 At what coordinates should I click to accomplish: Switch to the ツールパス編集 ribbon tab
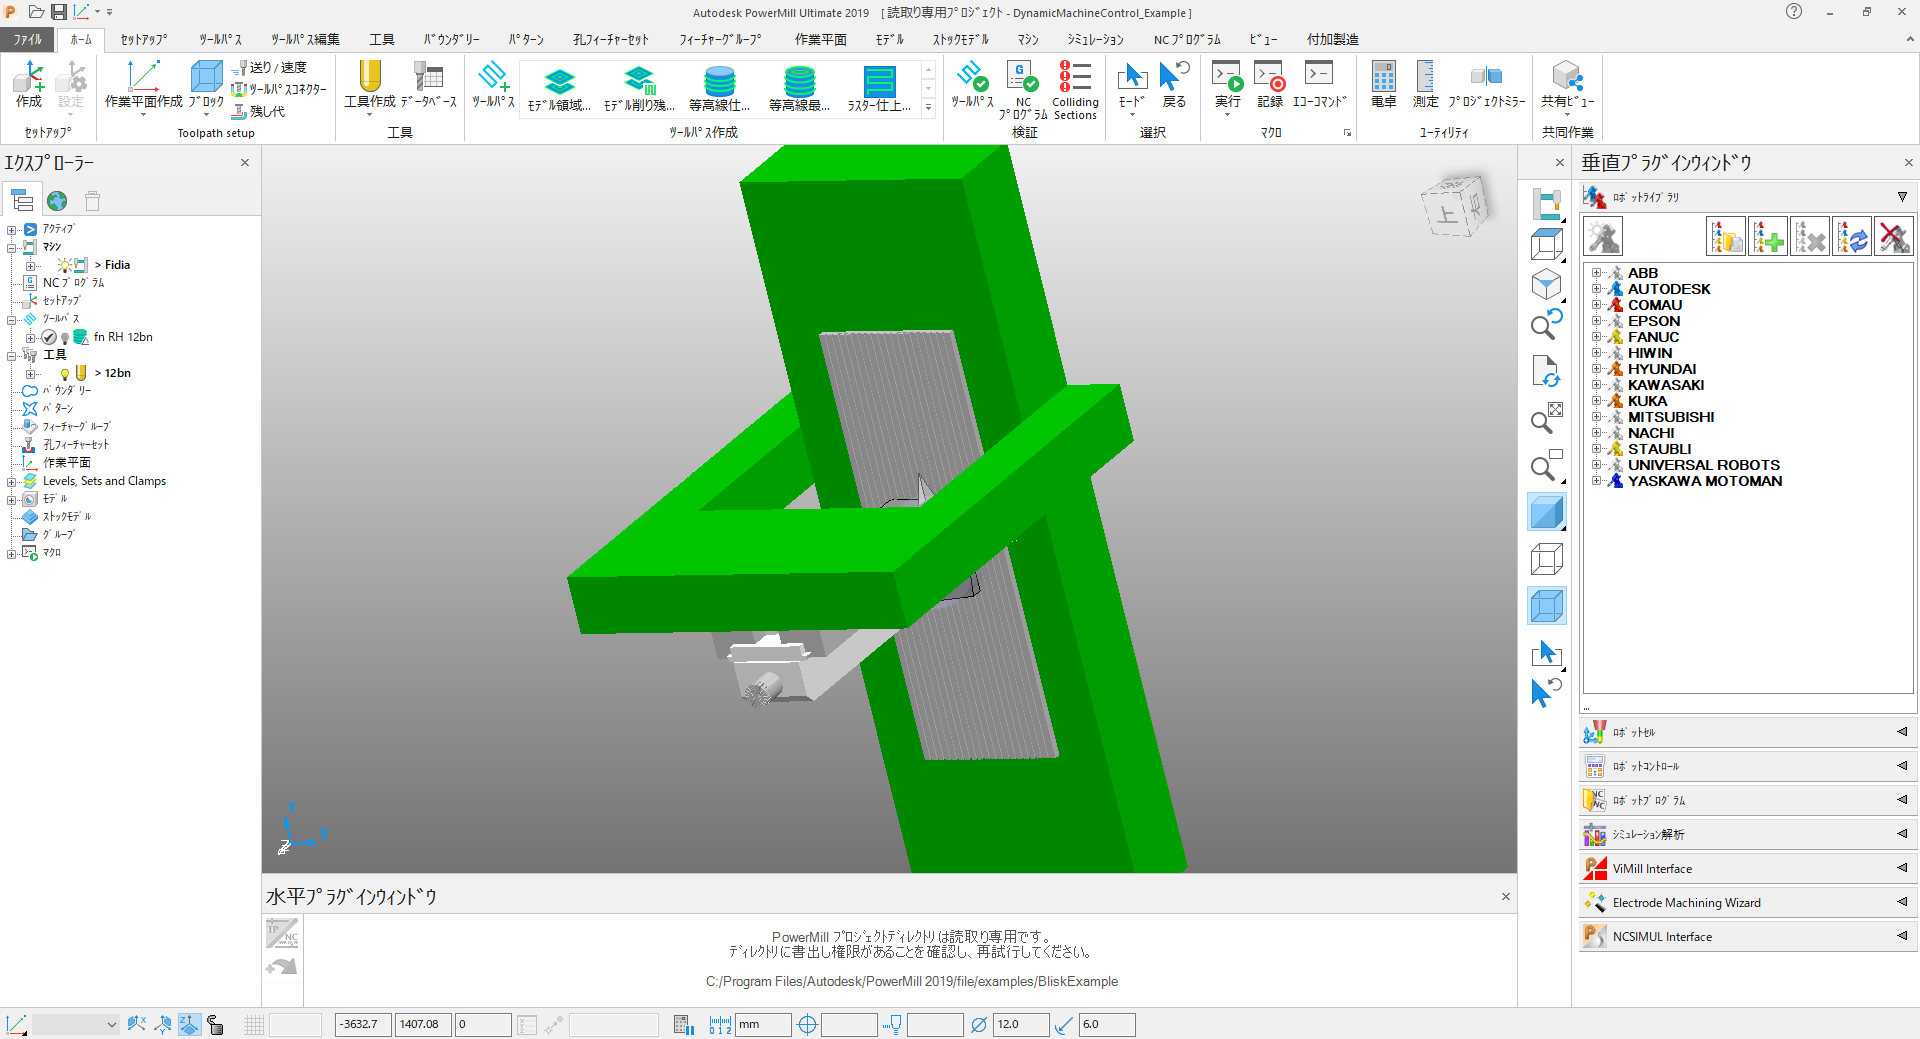point(305,40)
